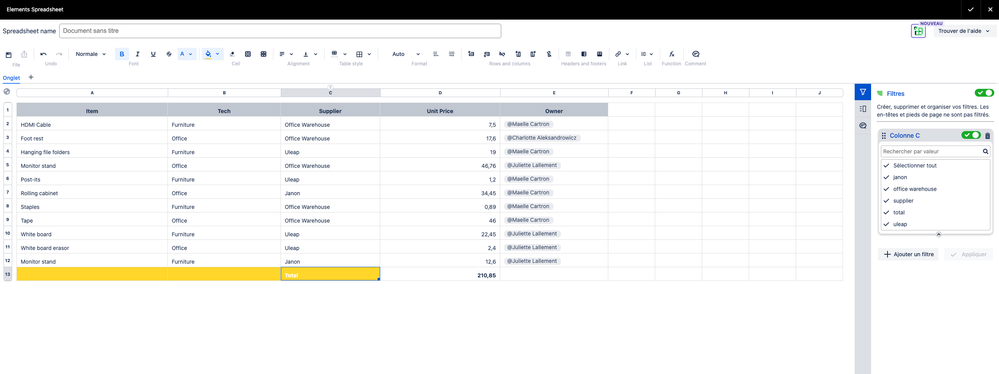This screenshot has height=374, width=999.
Task: Click the Undo arrow icon
Action: (x=43, y=54)
